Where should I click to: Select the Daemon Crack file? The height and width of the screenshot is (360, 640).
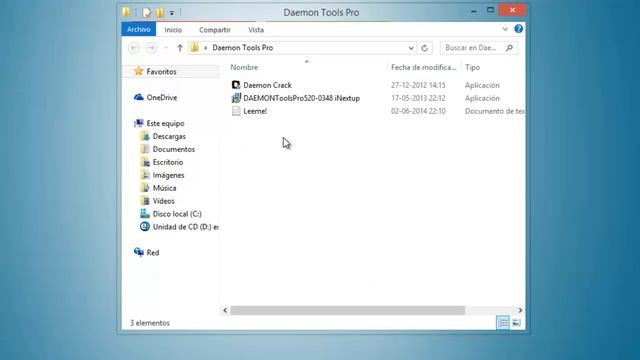pyautogui.click(x=267, y=85)
